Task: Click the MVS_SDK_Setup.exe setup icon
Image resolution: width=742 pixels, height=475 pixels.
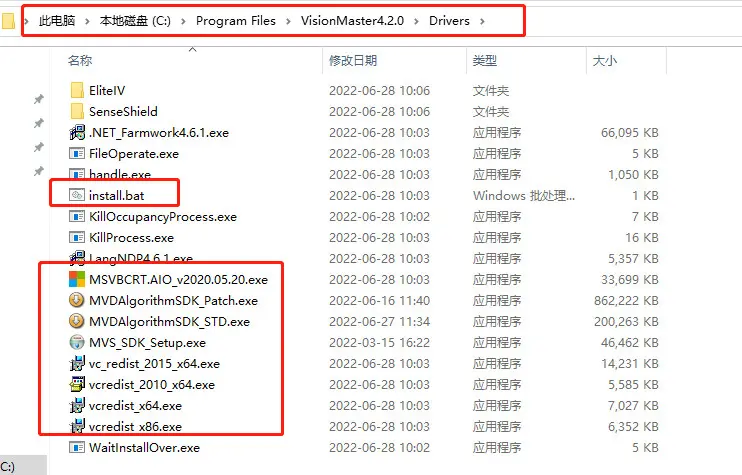Action: [x=77, y=342]
